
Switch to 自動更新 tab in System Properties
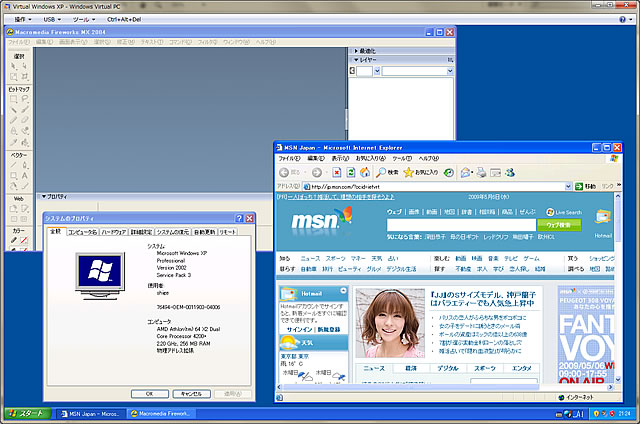coord(204,232)
